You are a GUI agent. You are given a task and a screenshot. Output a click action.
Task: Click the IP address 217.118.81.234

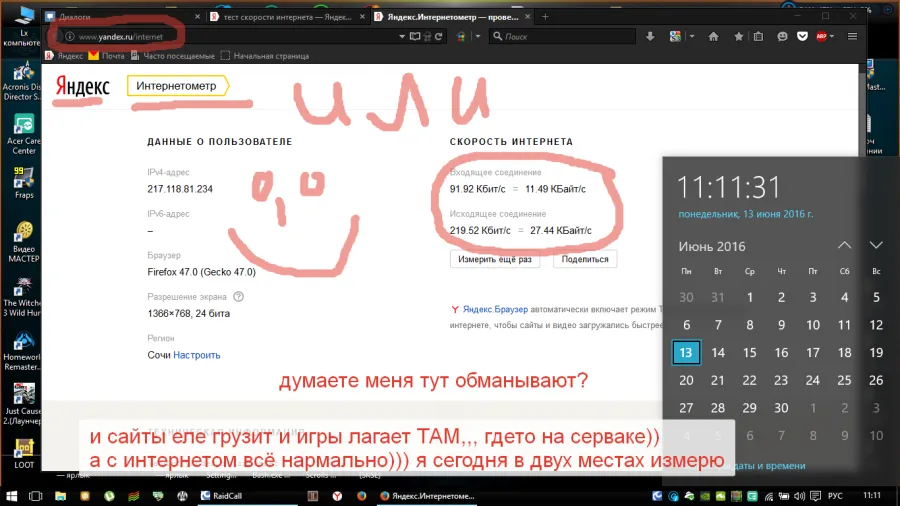coord(180,189)
